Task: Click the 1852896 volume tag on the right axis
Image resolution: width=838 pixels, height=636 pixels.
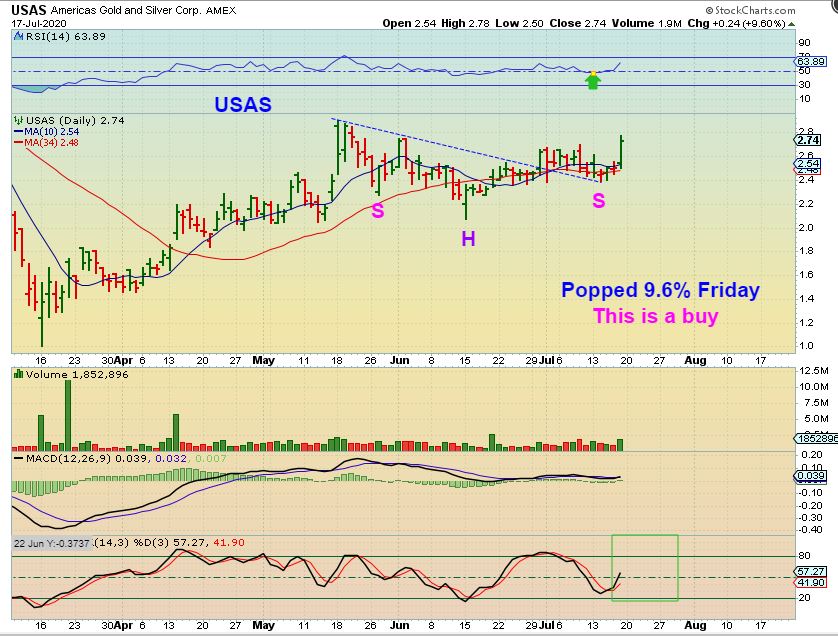Action: 816,438
